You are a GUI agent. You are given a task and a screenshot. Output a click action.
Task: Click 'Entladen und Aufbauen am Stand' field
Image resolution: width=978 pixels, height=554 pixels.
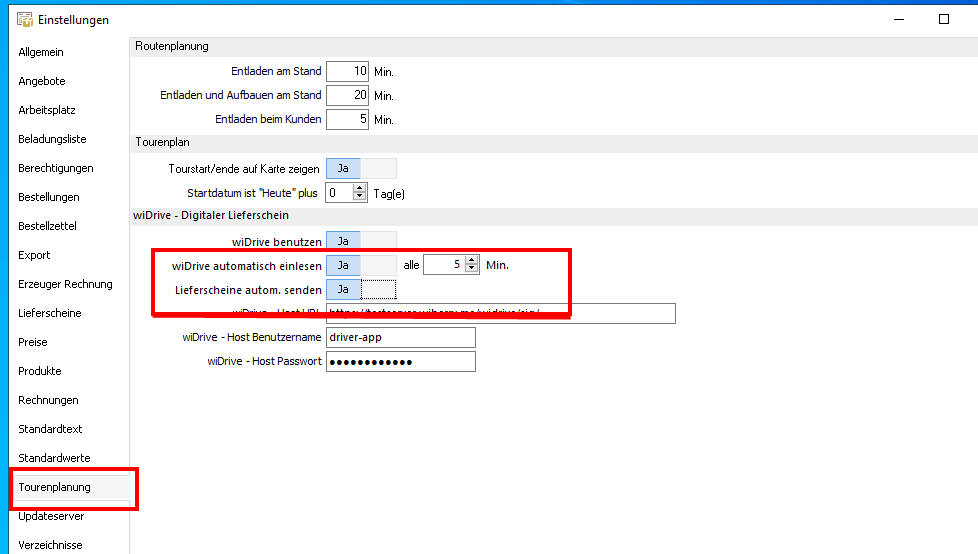pyautogui.click(x=347, y=95)
